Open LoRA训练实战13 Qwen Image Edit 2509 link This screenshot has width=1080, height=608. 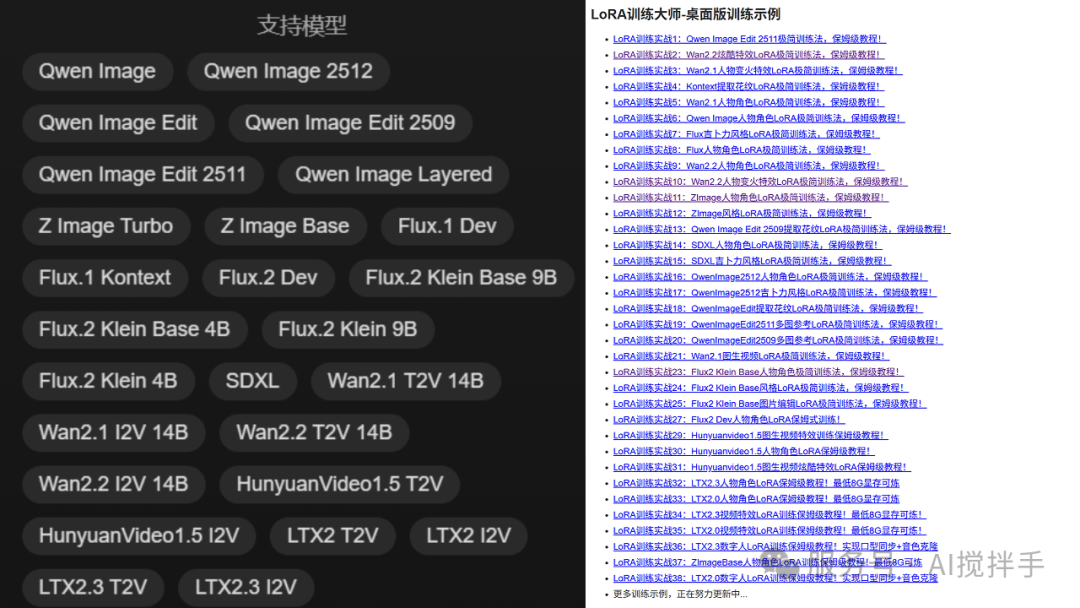782,229
